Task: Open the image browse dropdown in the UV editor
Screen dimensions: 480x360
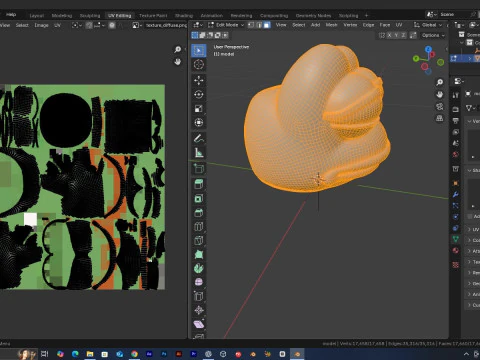Action: coord(137,25)
